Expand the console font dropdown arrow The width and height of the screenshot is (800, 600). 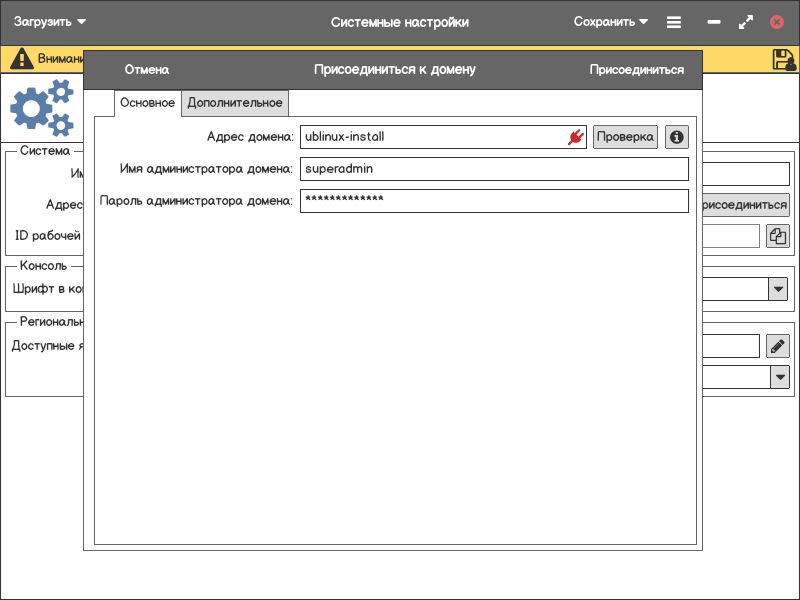(778, 289)
